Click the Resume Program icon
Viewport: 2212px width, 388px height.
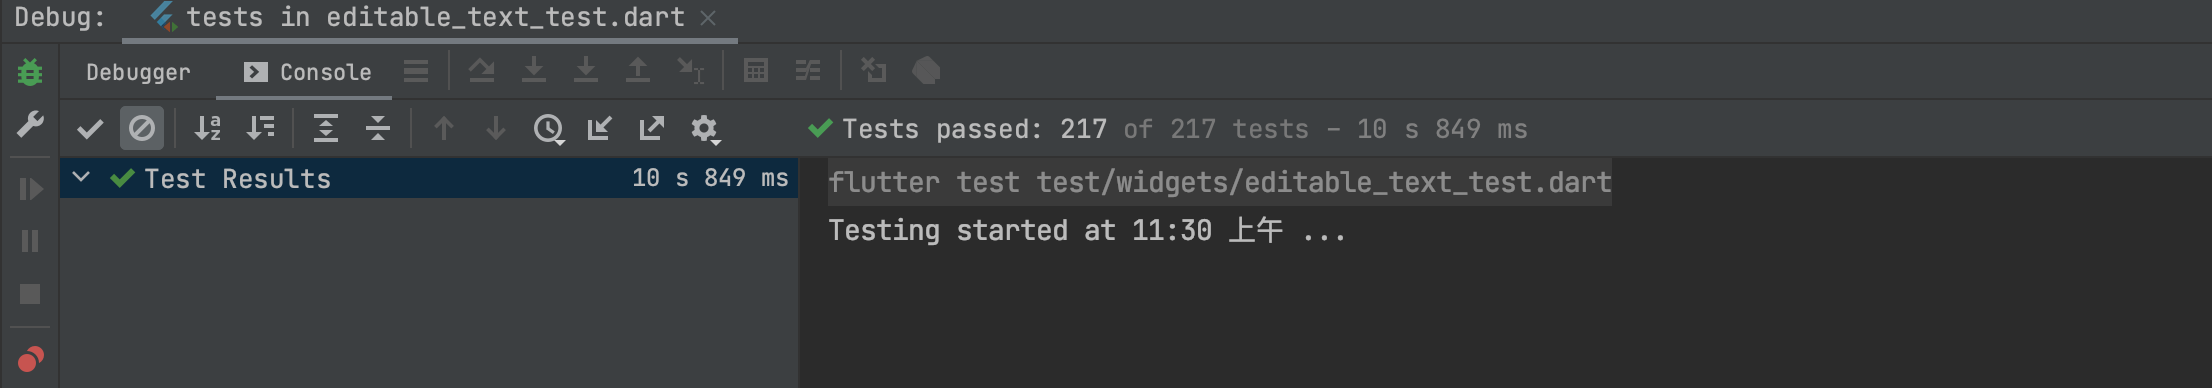[30, 189]
